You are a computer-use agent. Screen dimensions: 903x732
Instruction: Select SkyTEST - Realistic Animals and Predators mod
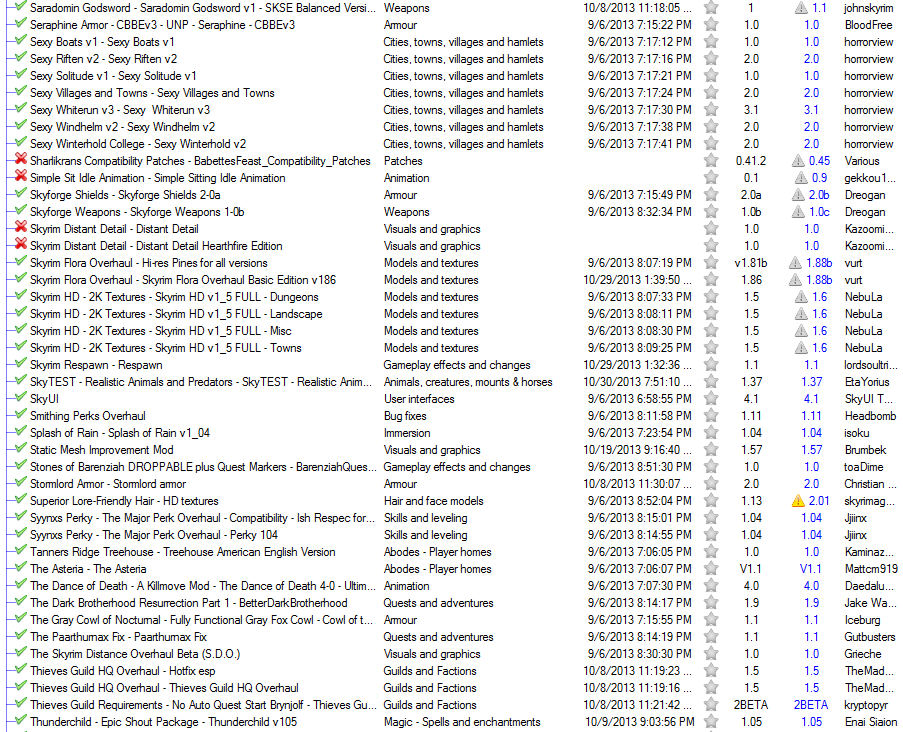coord(201,382)
